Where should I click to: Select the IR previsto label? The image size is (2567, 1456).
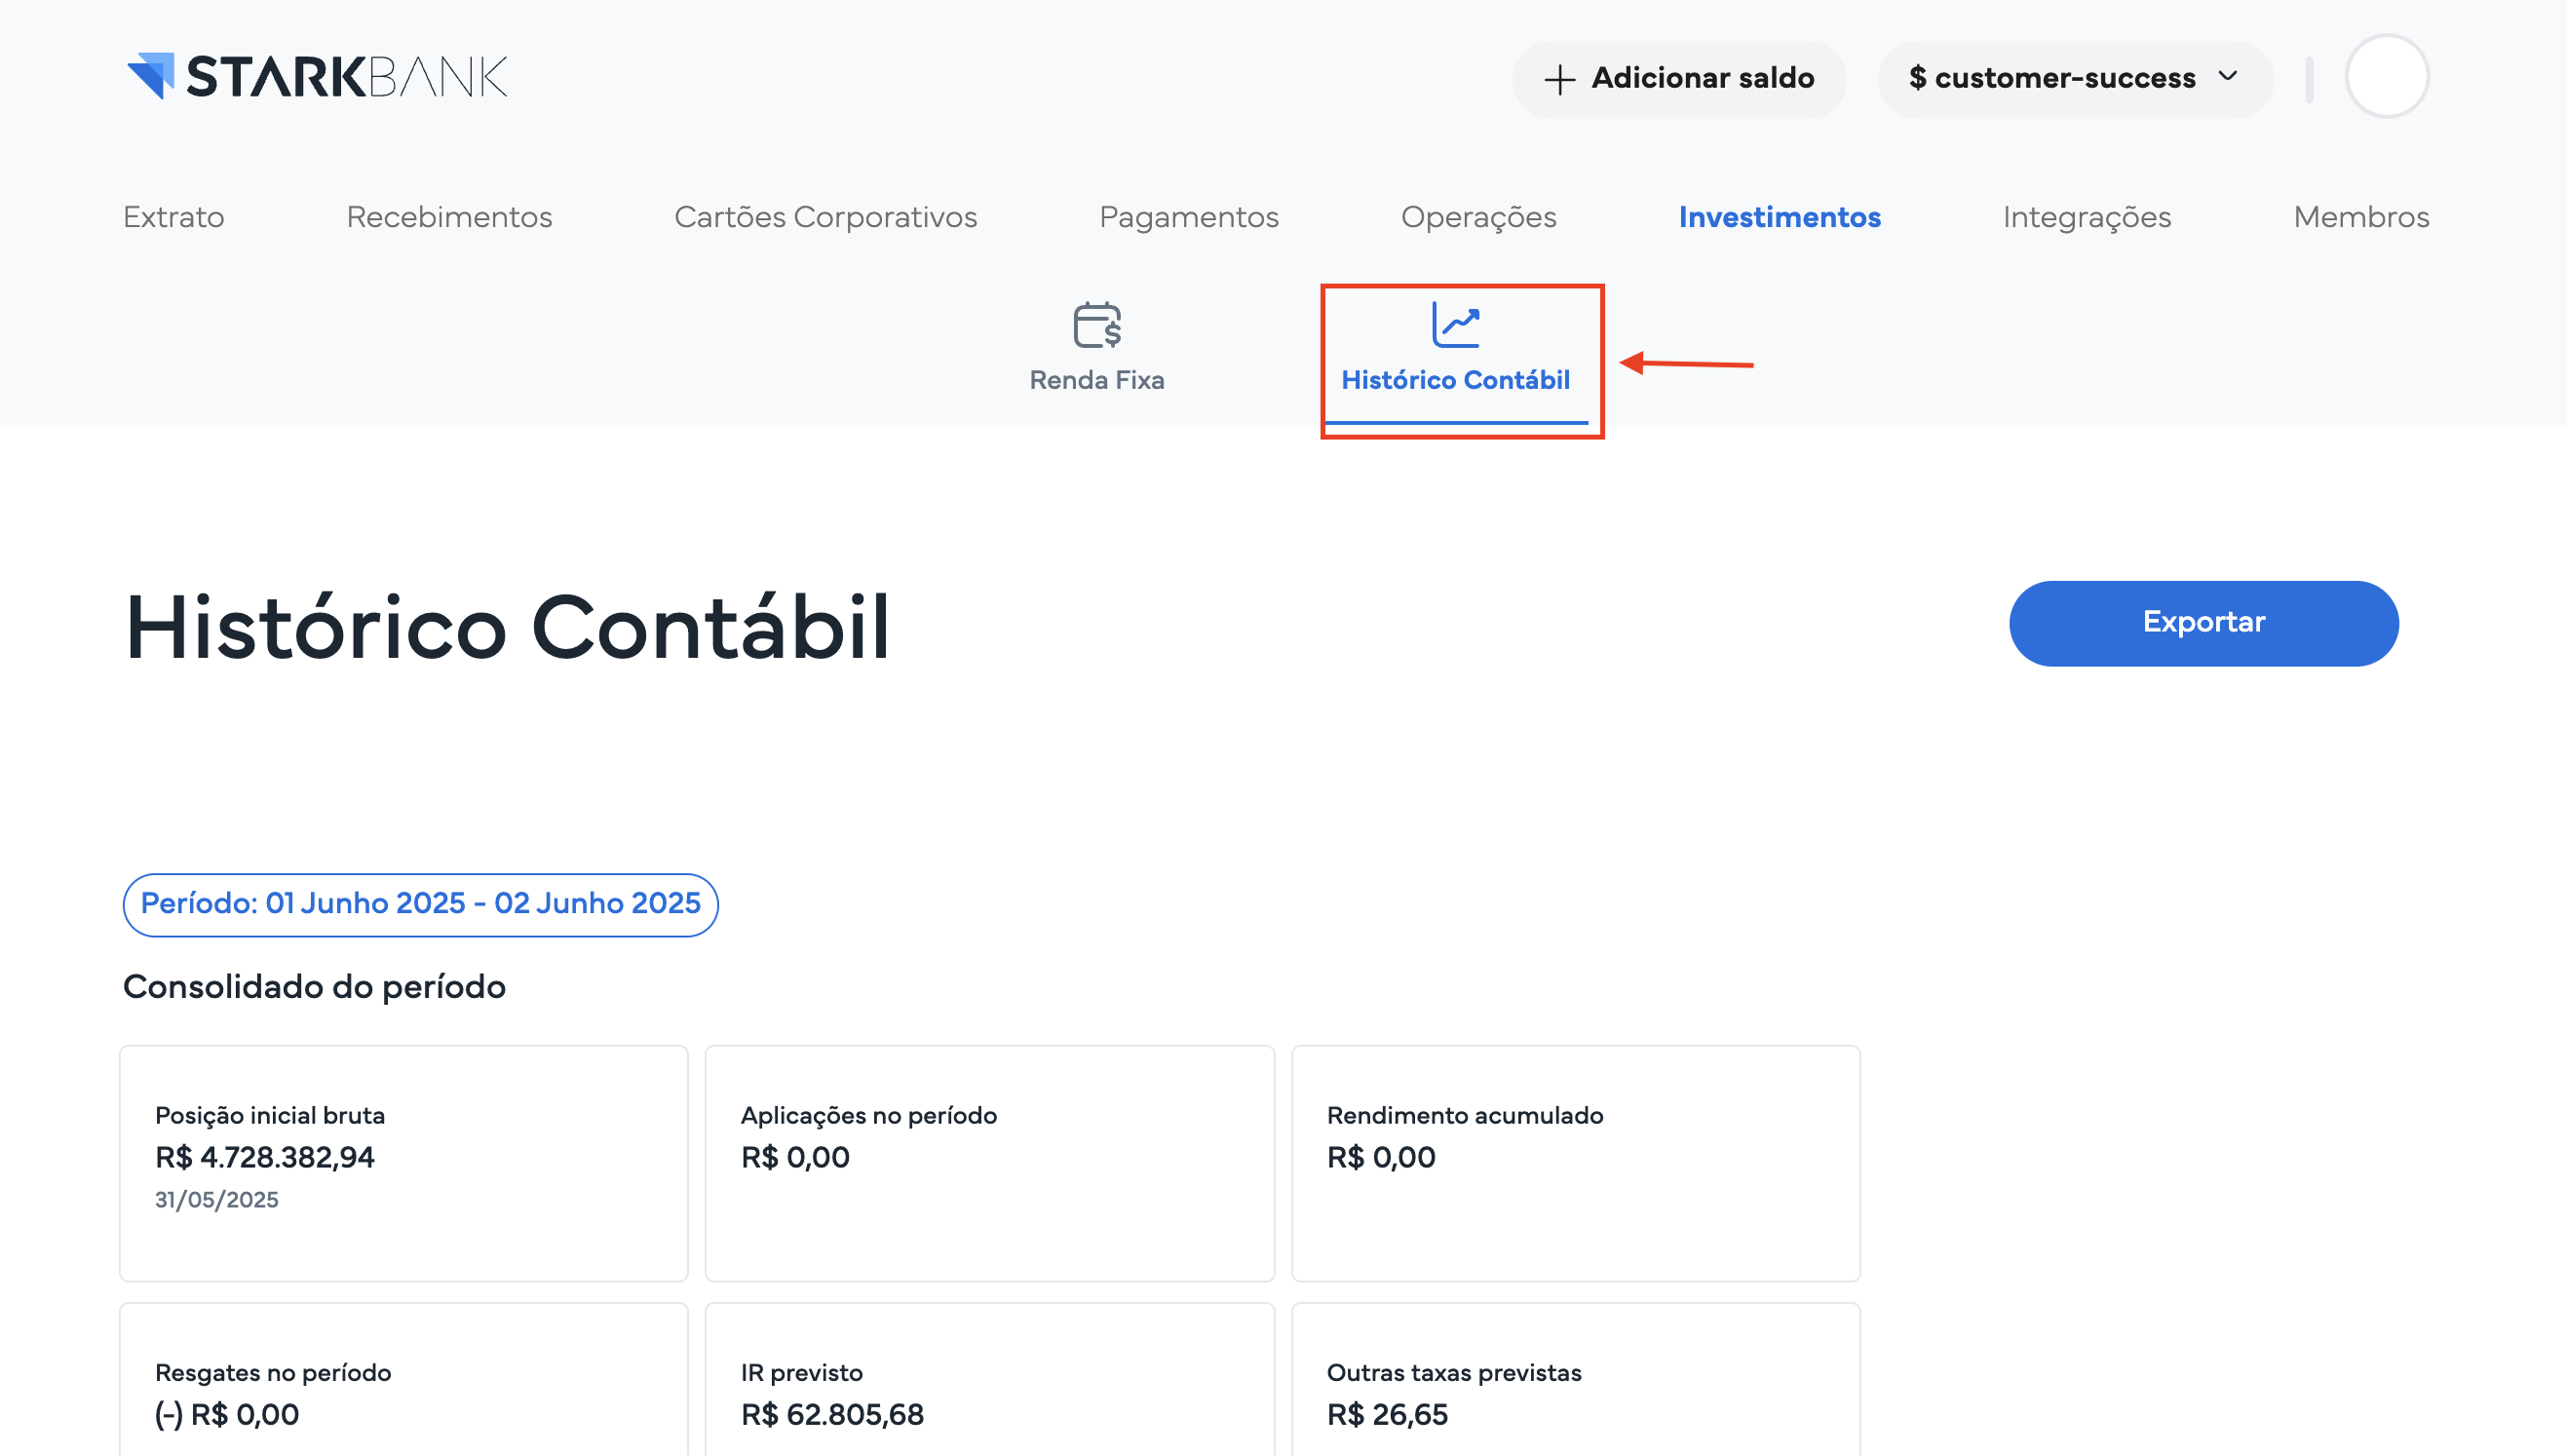(x=801, y=1372)
